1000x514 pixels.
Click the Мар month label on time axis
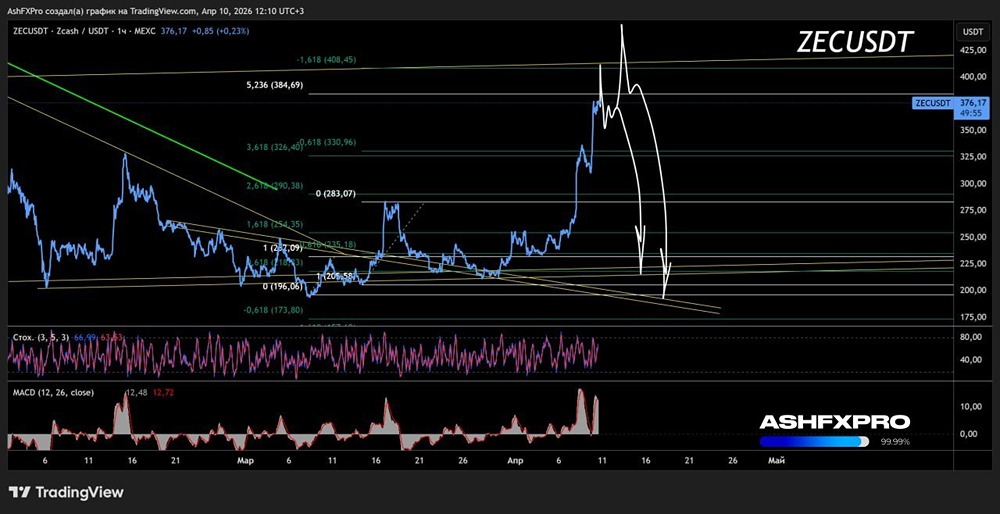(244, 460)
